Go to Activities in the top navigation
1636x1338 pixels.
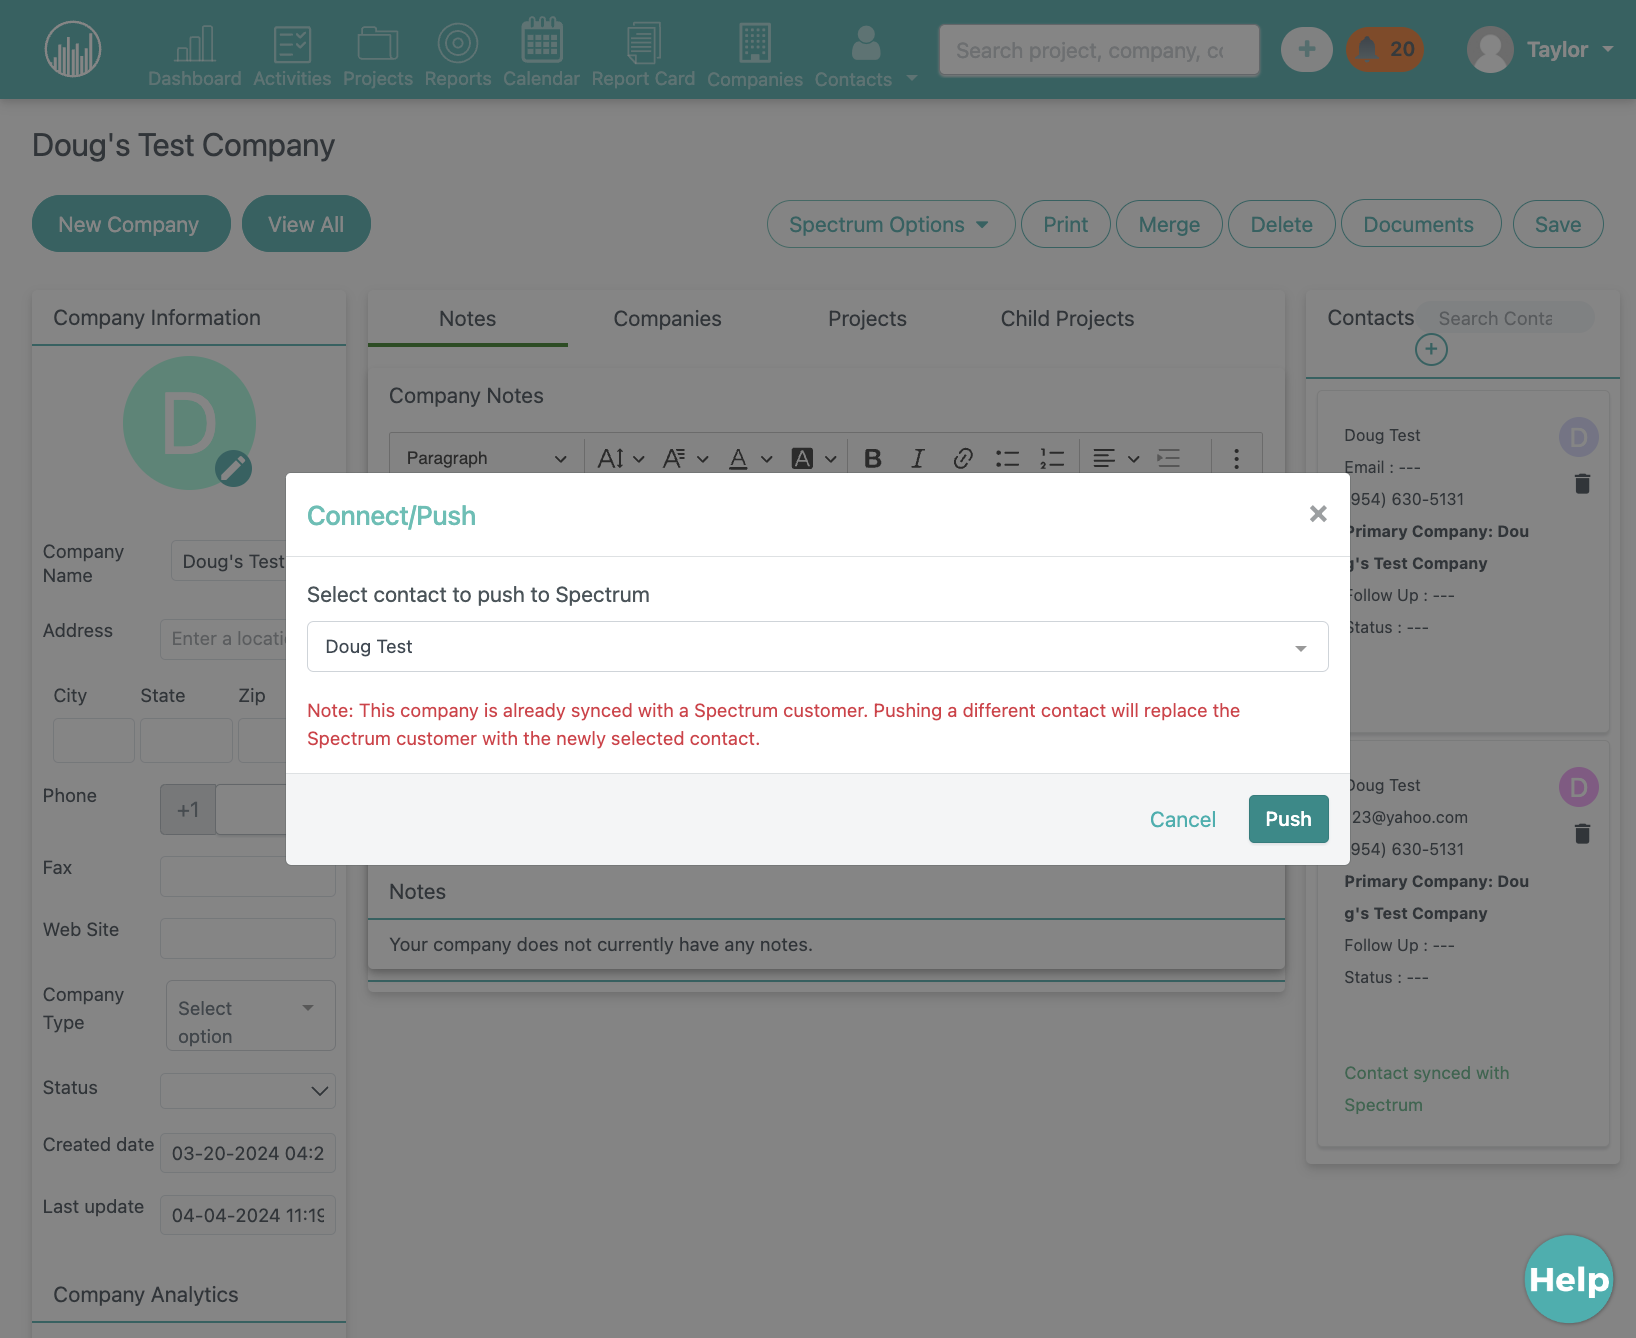pyautogui.click(x=292, y=56)
